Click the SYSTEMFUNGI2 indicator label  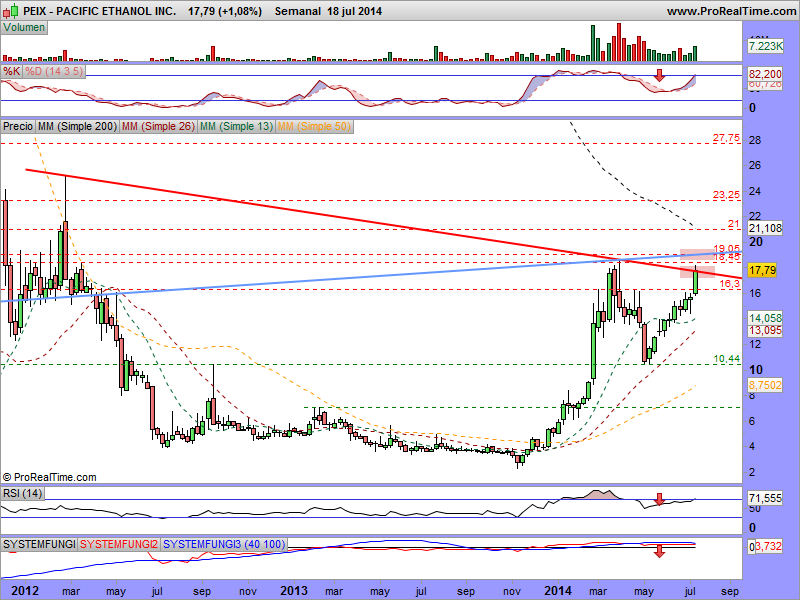click(119, 544)
